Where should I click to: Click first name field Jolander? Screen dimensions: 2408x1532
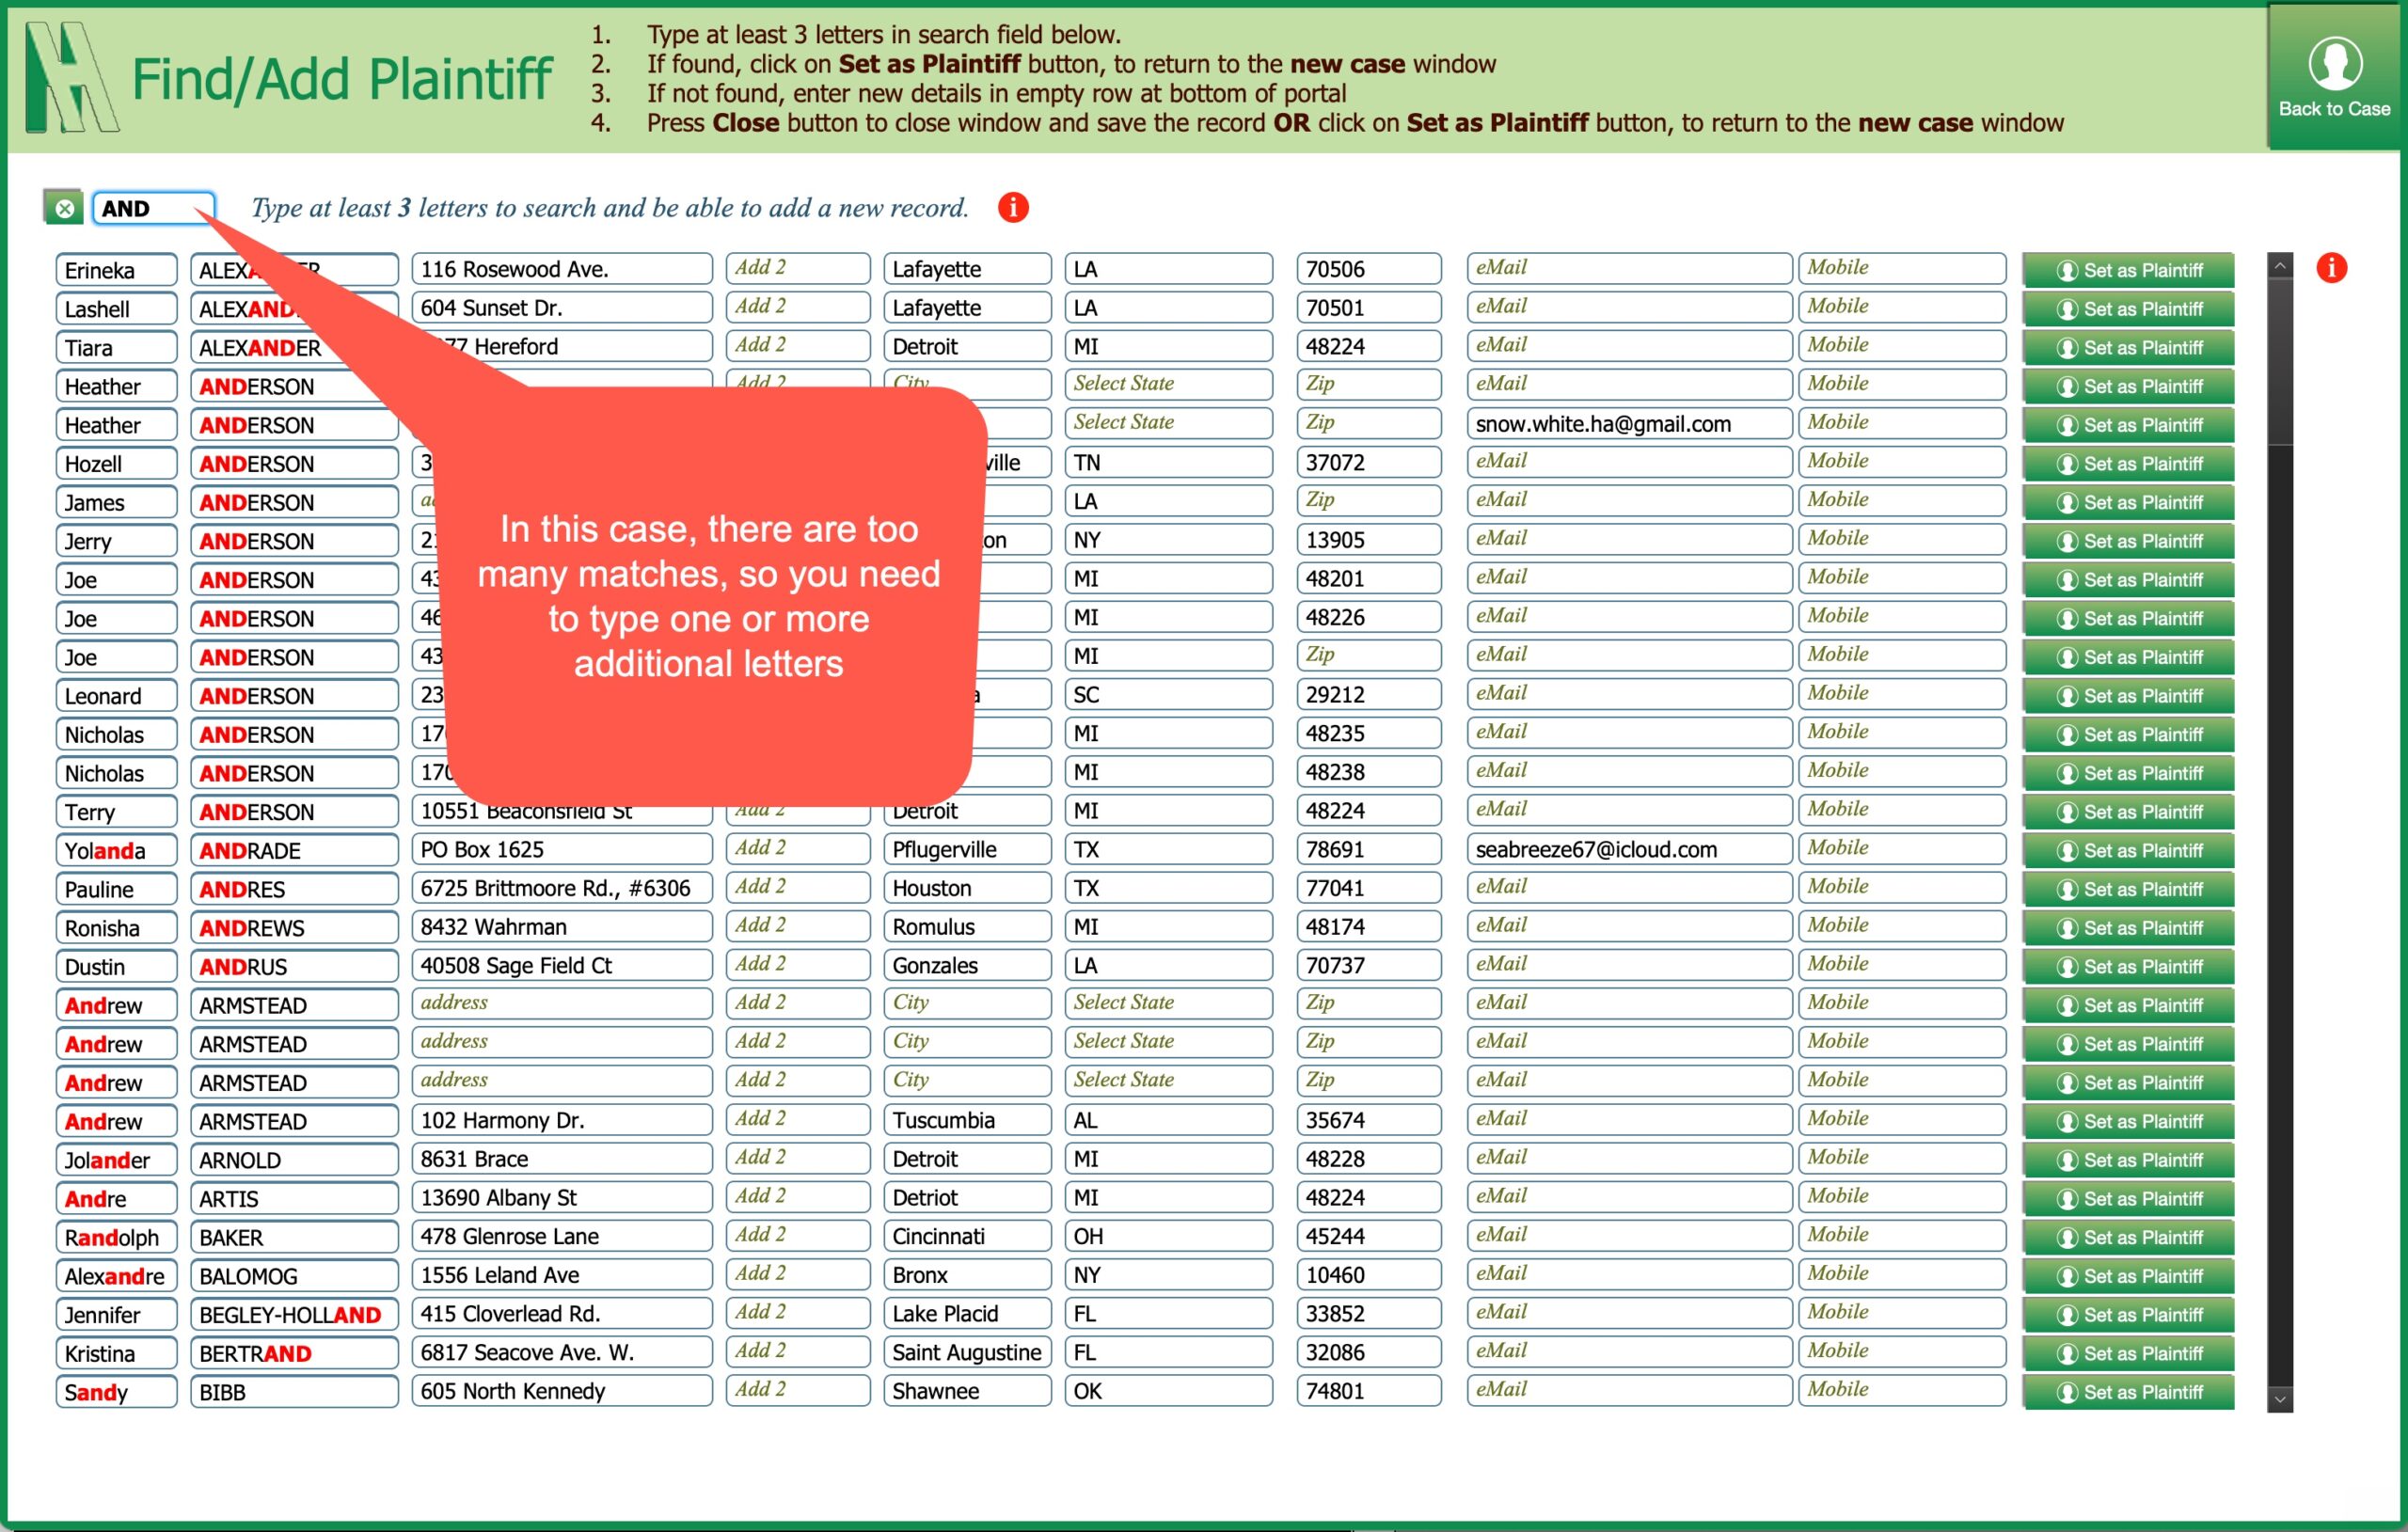[x=116, y=1160]
